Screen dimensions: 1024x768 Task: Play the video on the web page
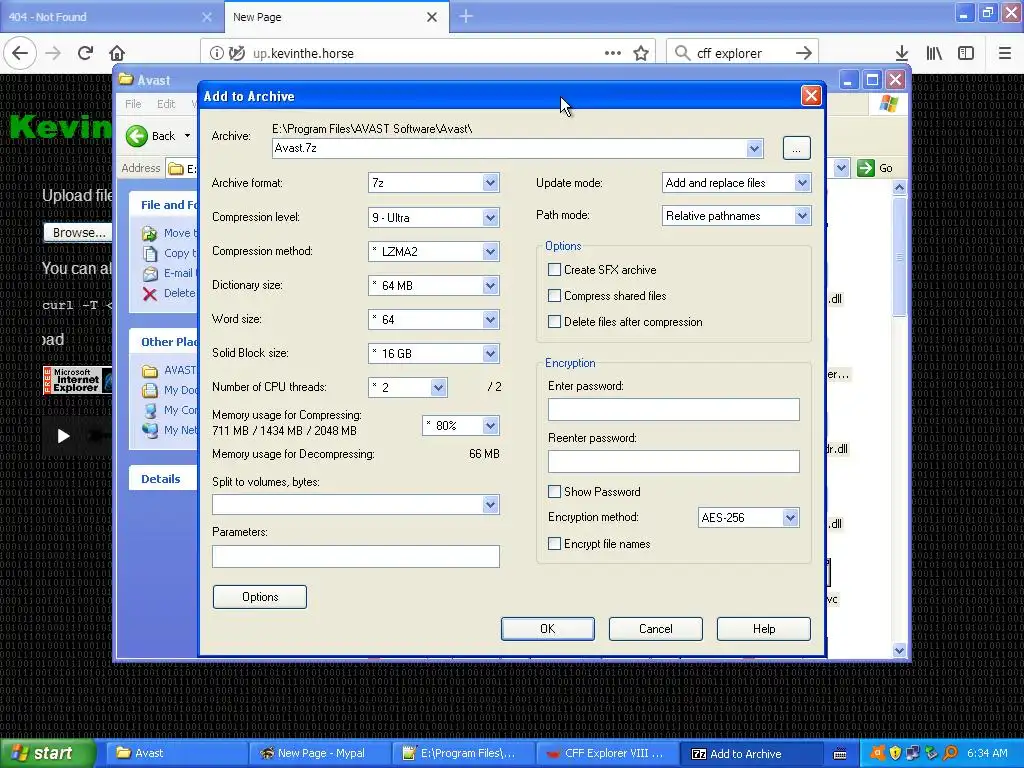pyautogui.click(x=63, y=436)
